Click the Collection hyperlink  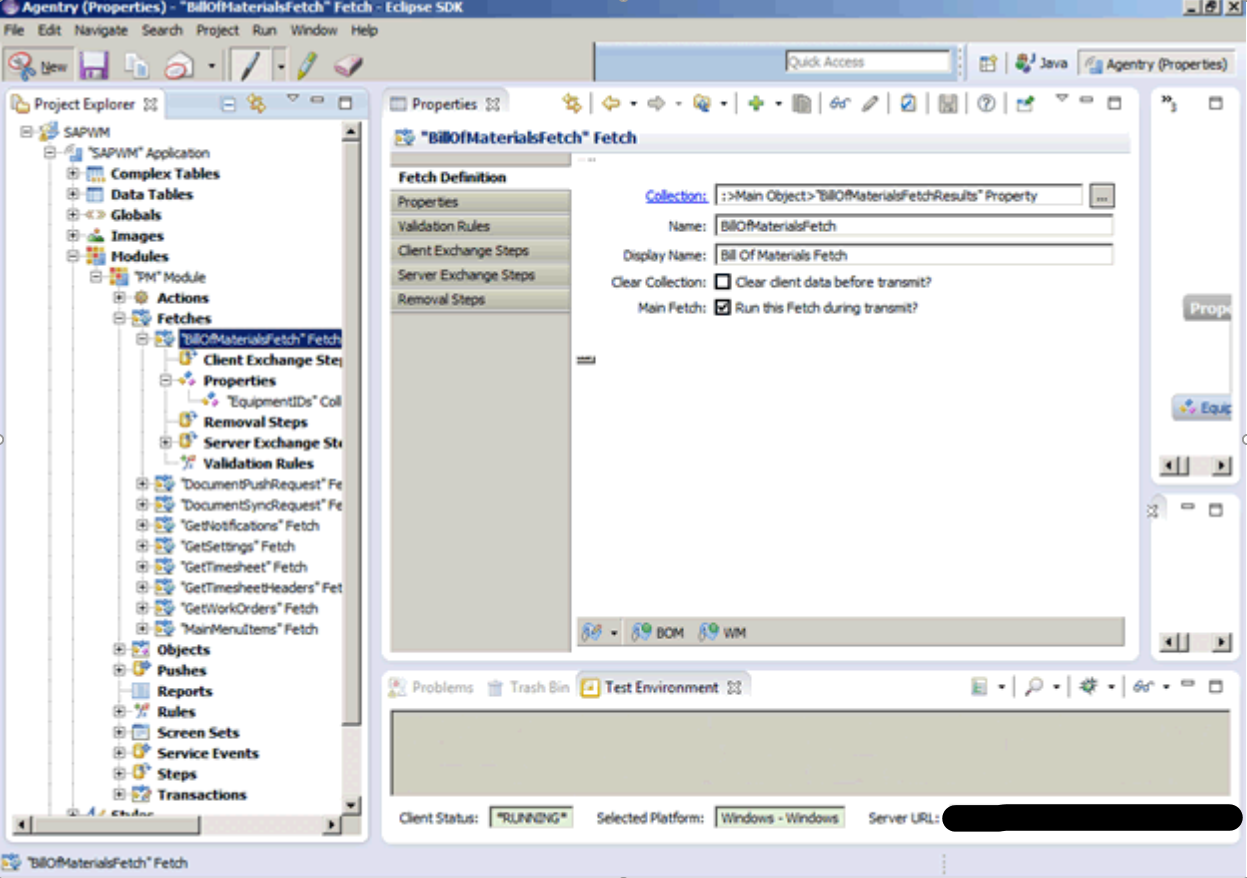point(676,196)
